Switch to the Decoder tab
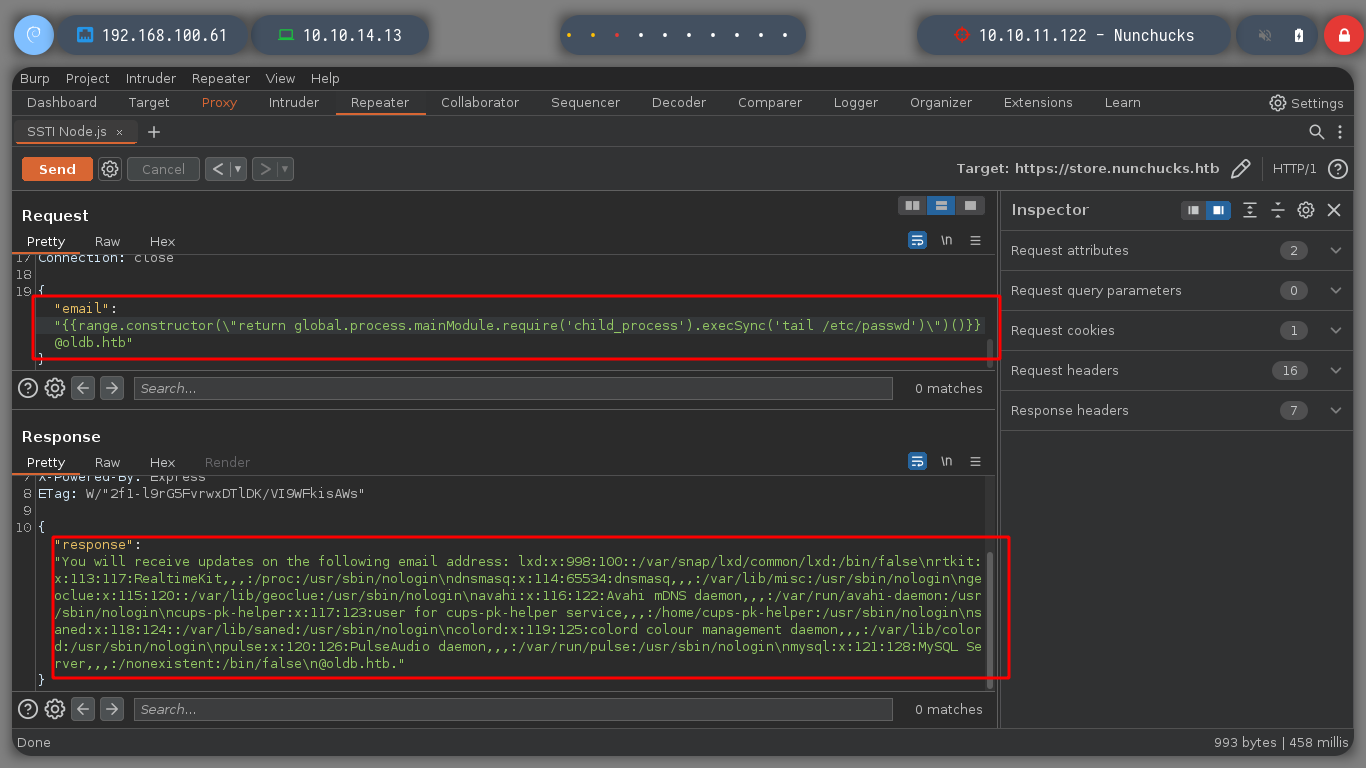Image resolution: width=1366 pixels, height=768 pixels. click(x=679, y=102)
